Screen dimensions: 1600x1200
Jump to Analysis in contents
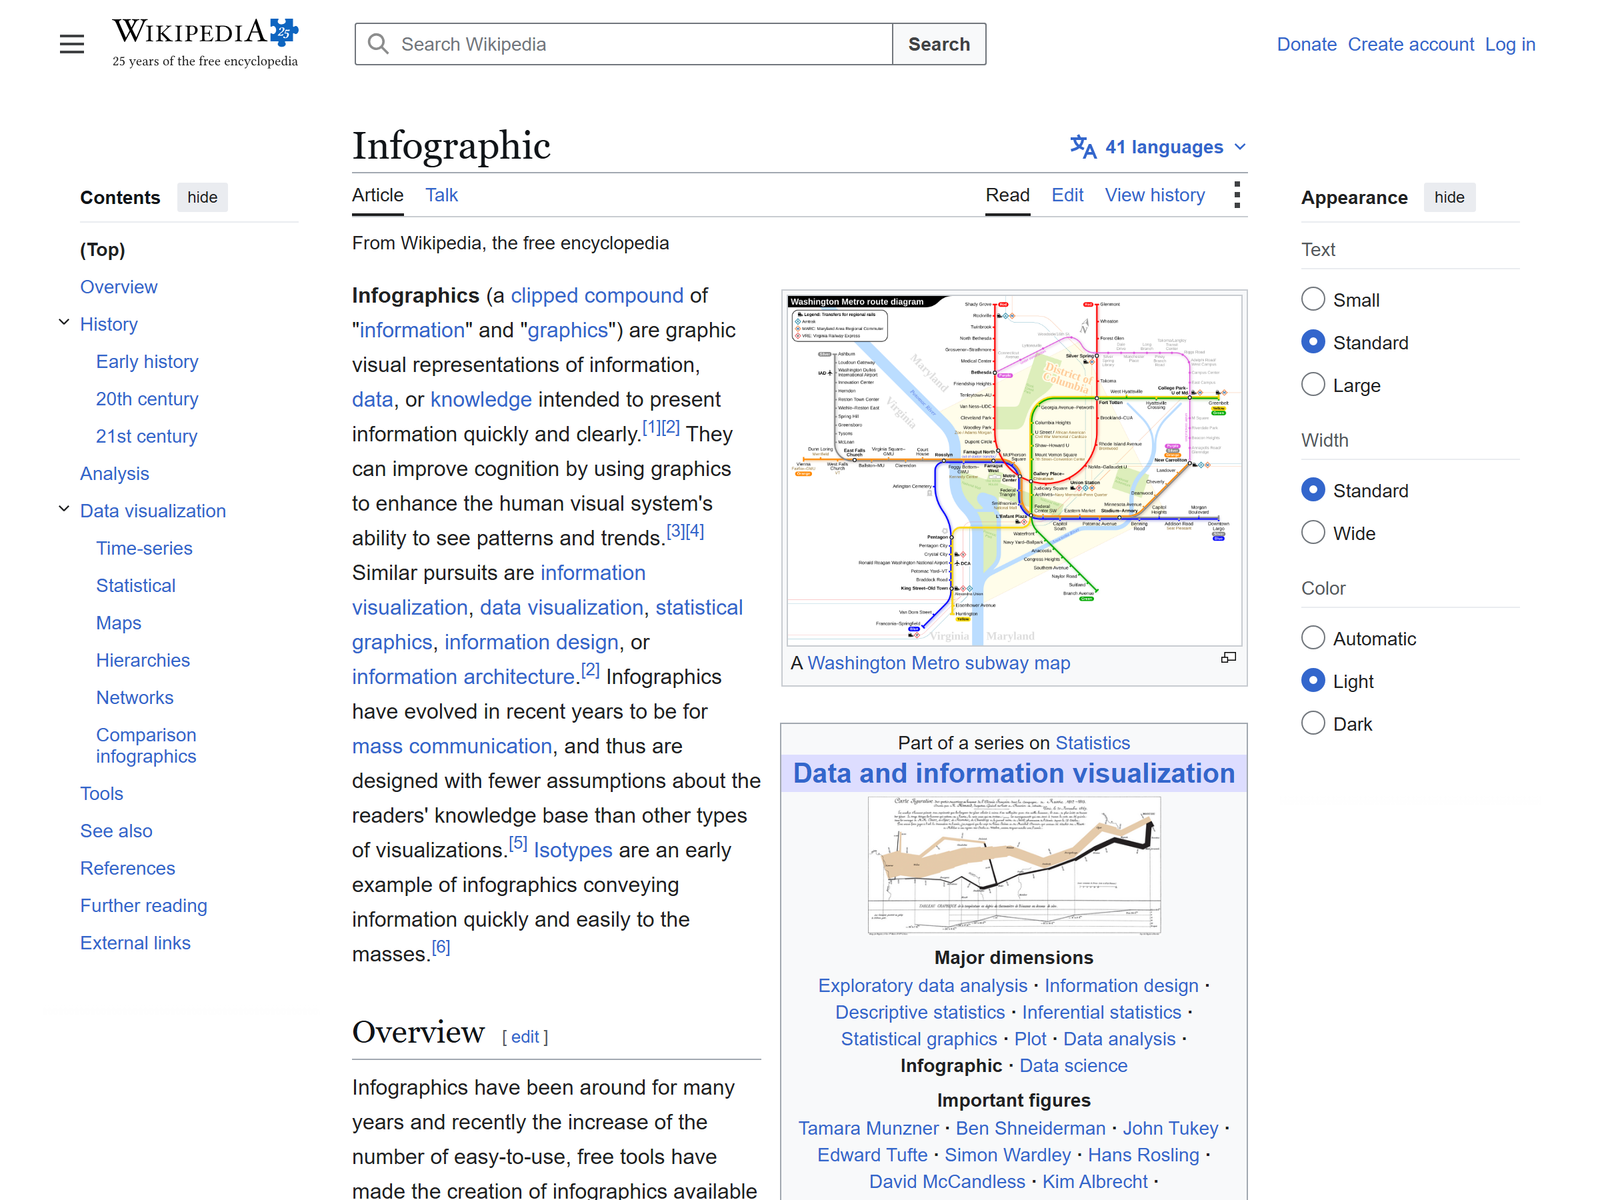(x=114, y=473)
